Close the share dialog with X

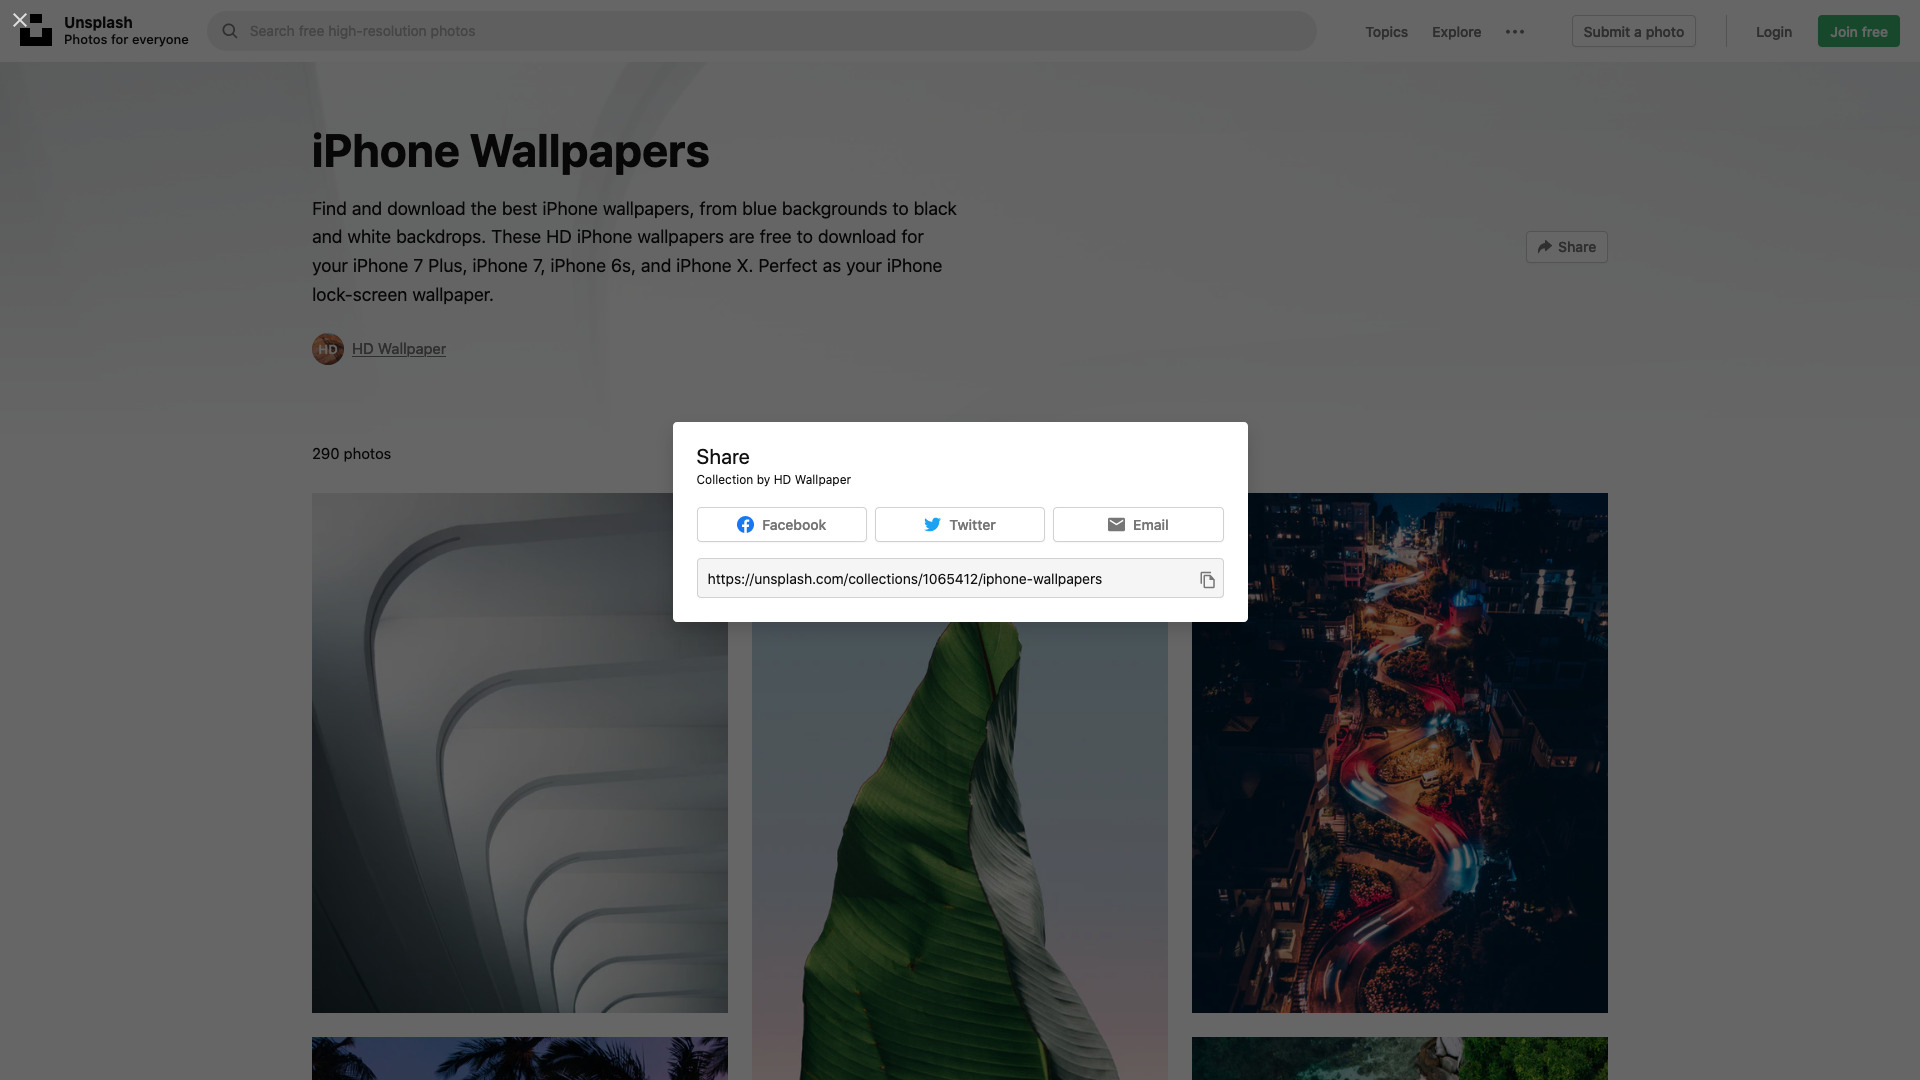(x=20, y=20)
